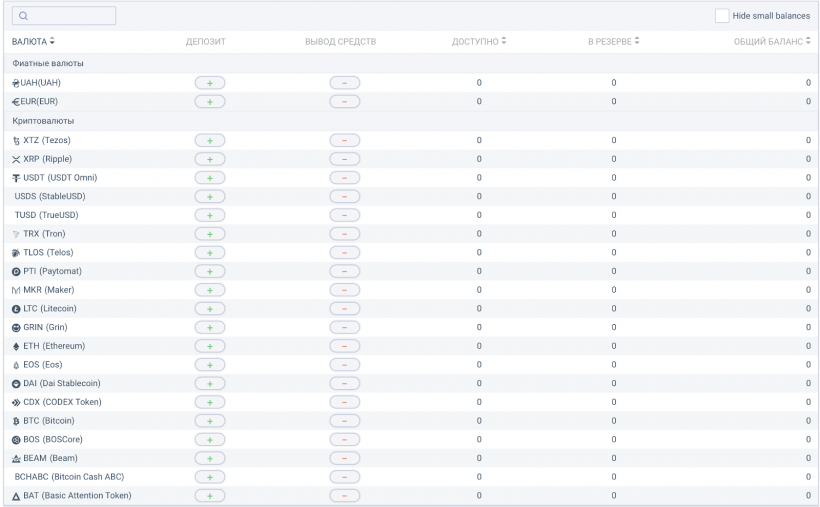
Task: Sort by ОБЩИЙ БАЛАНС column header
Action: coord(771,41)
